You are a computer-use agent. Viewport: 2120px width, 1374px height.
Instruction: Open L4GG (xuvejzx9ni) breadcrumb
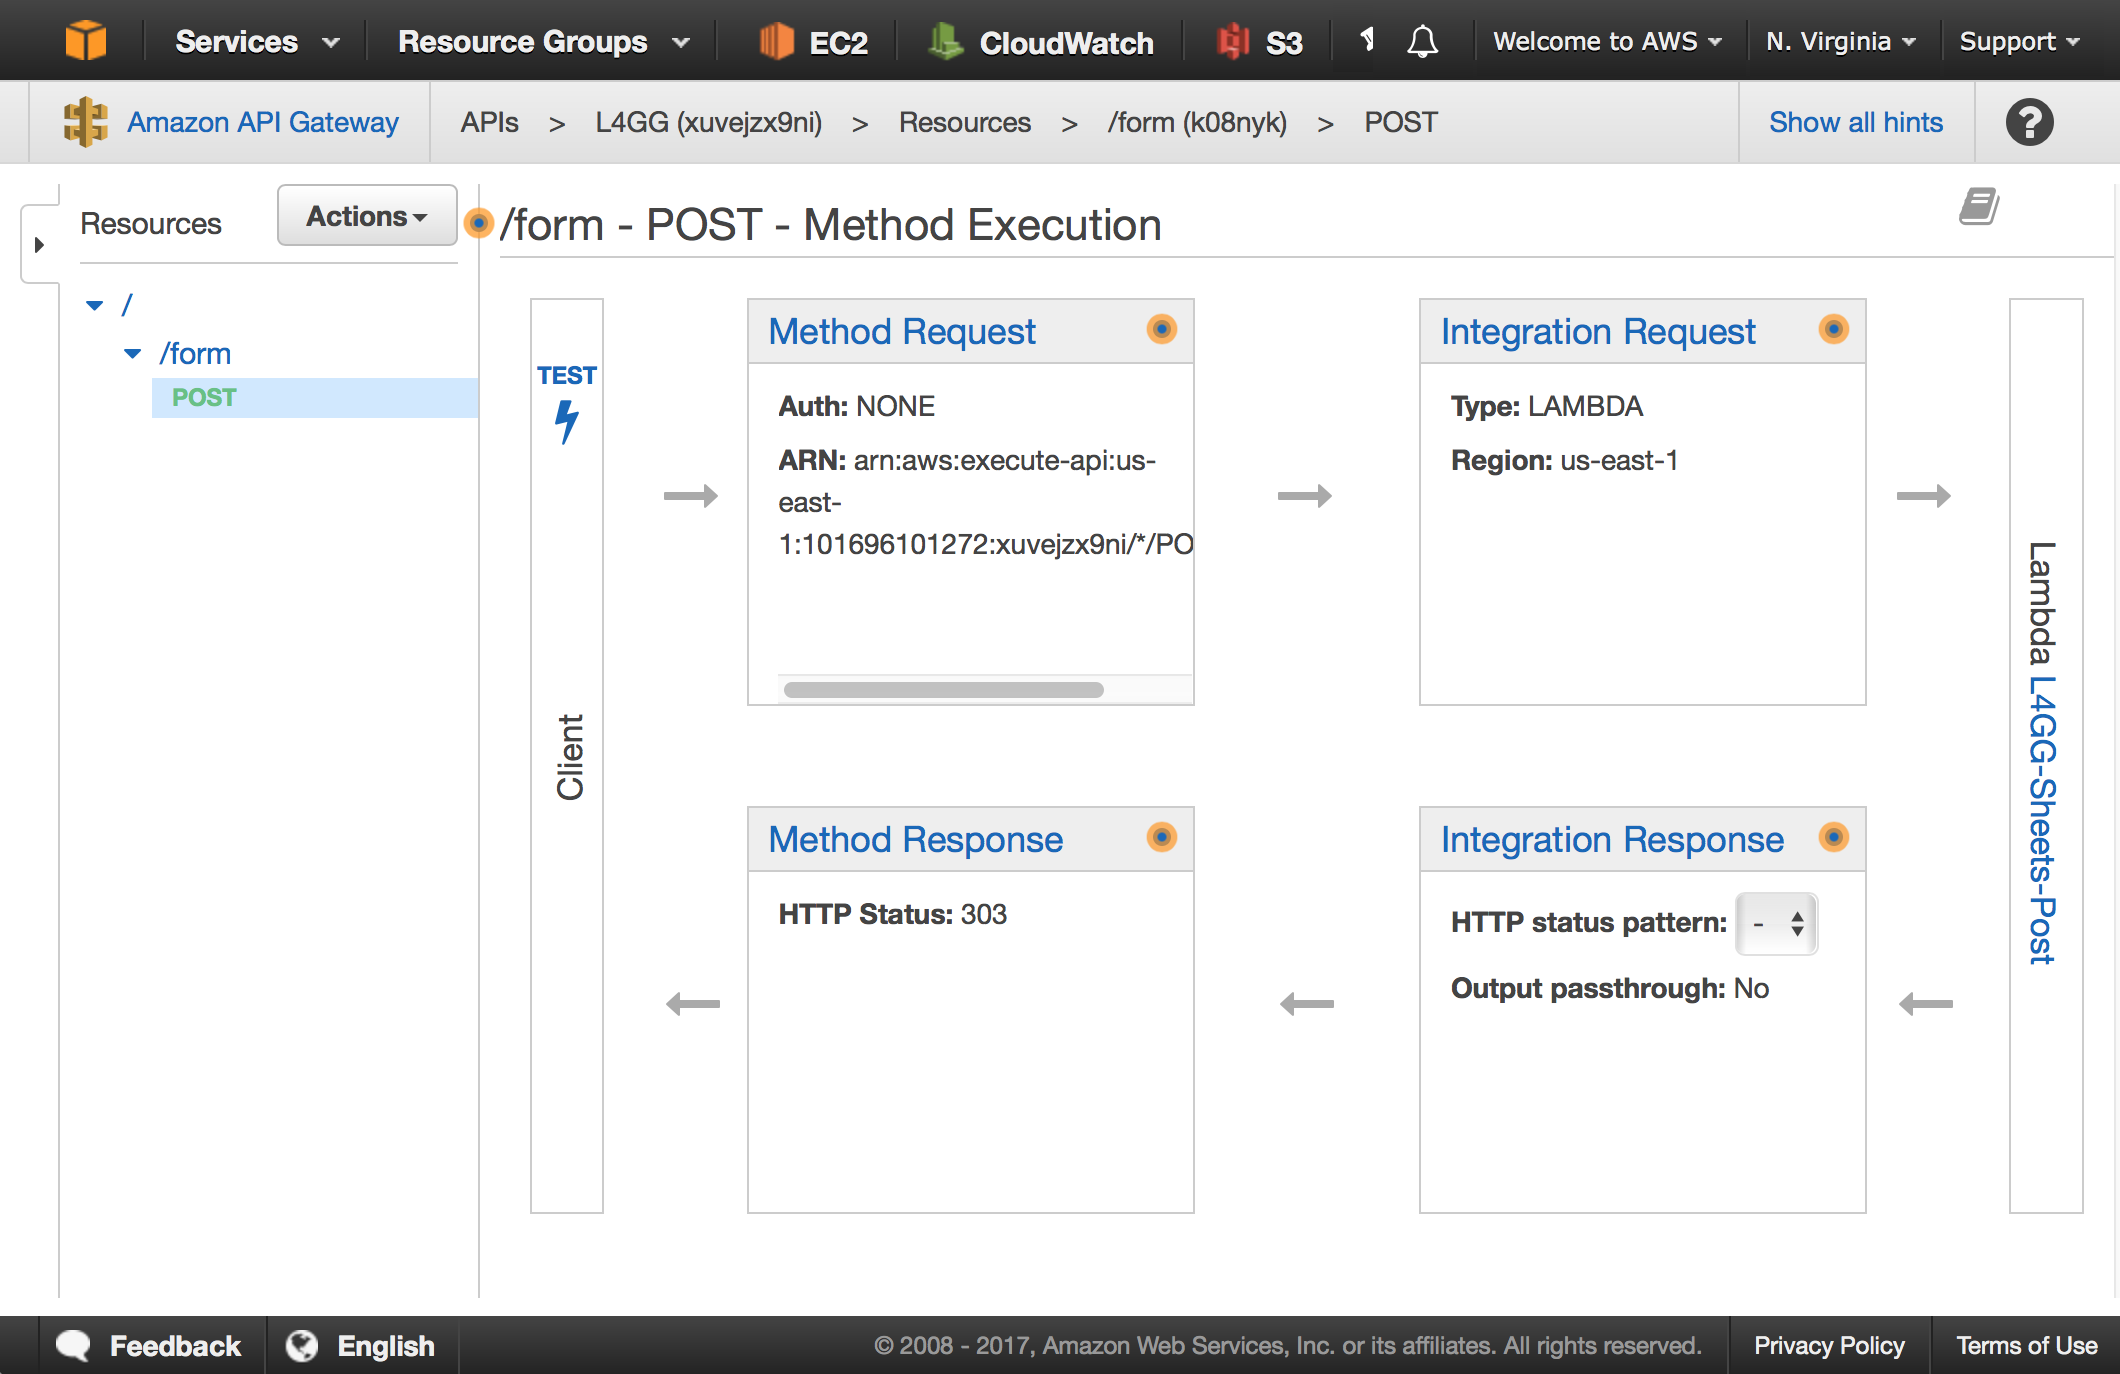[x=709, y=122]
